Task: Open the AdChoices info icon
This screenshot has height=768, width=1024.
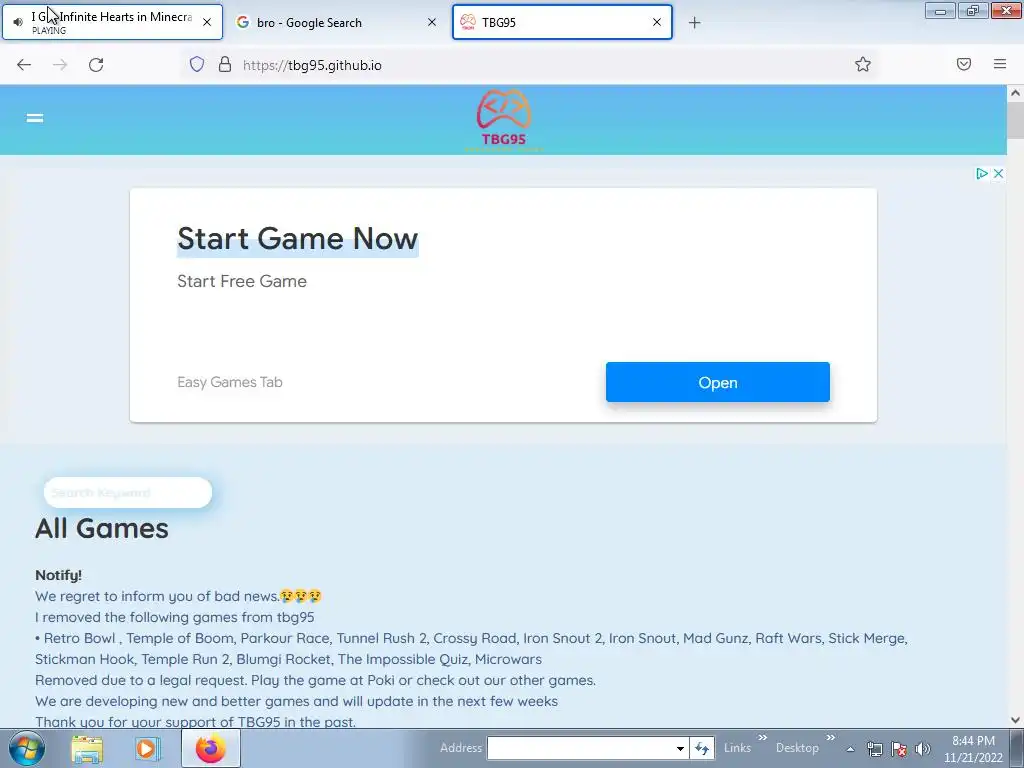Action: [981, 174]
